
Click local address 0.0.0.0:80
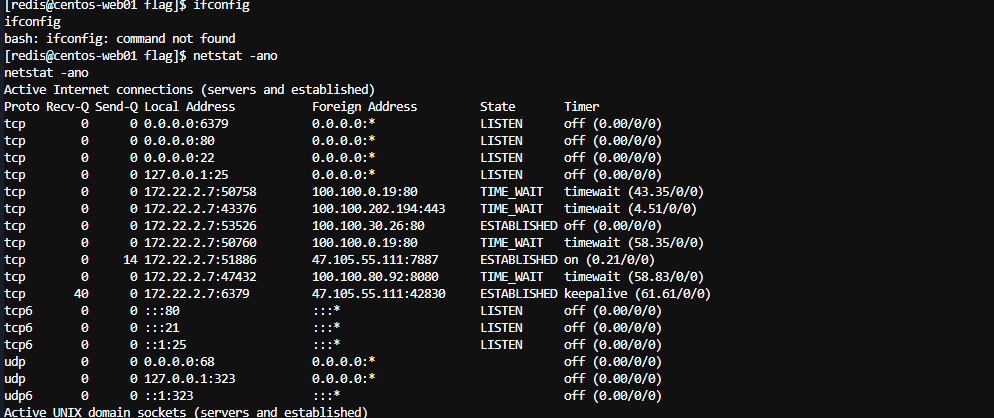point(179,140)
